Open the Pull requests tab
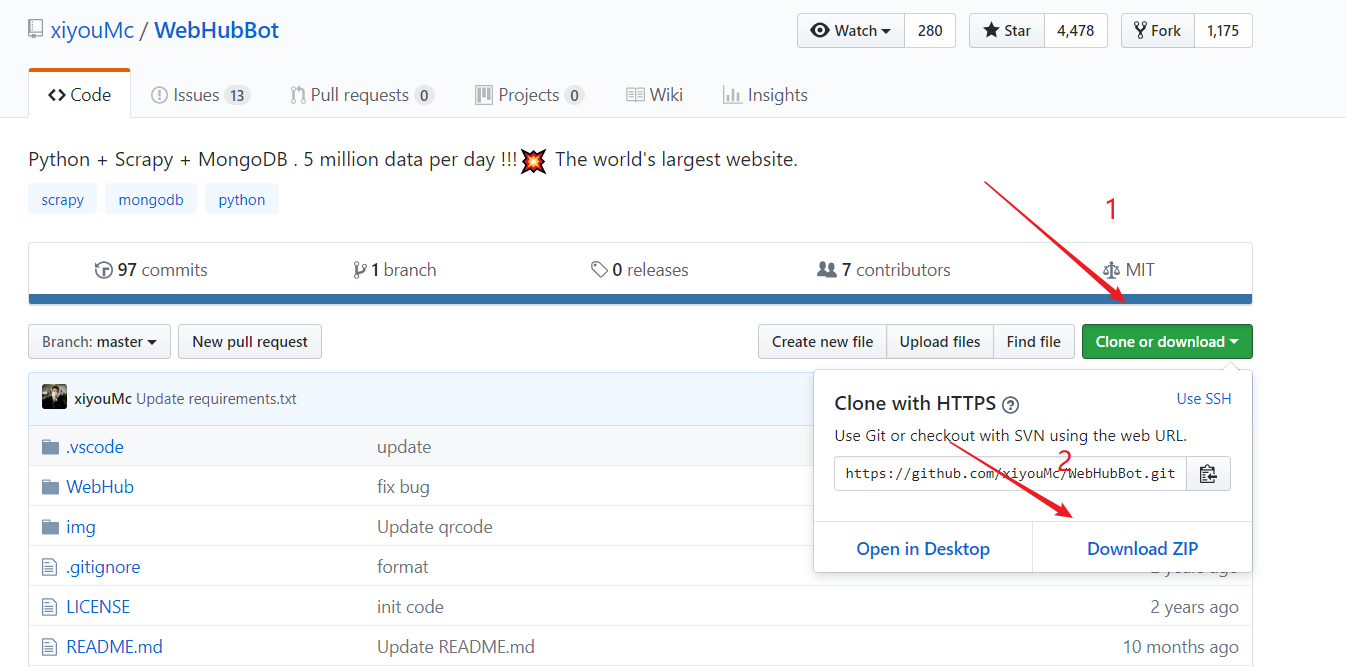The height and width of the screenshot is (667, 1346). (362, 95)
